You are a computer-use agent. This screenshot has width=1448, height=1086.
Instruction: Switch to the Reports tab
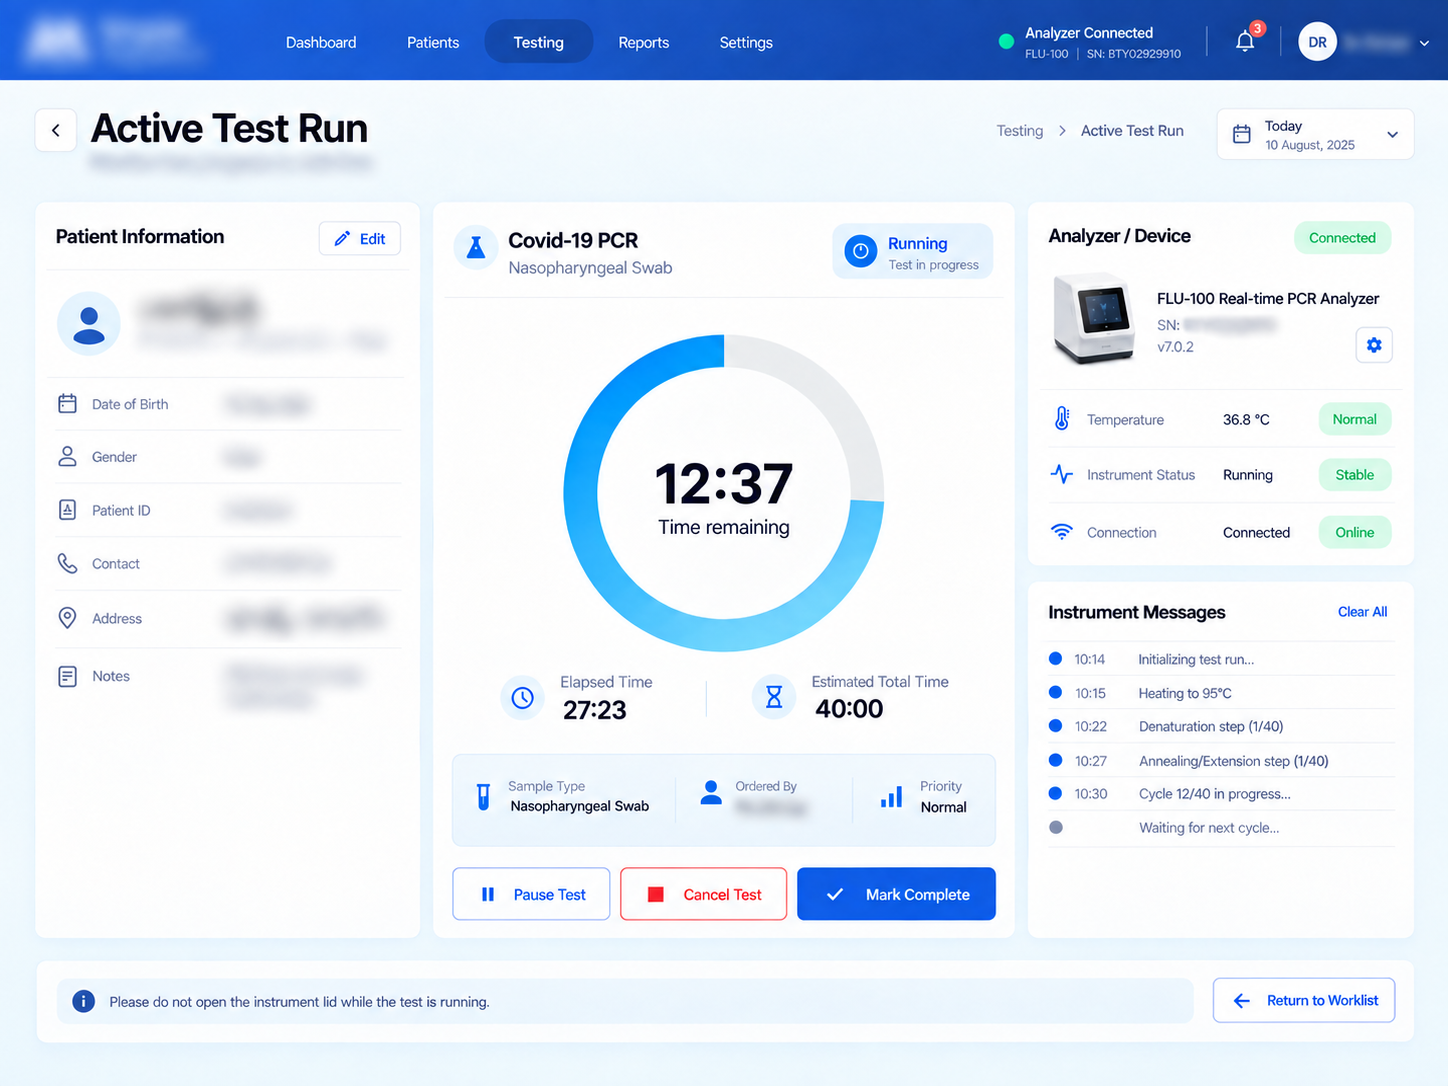pos(644,42)
